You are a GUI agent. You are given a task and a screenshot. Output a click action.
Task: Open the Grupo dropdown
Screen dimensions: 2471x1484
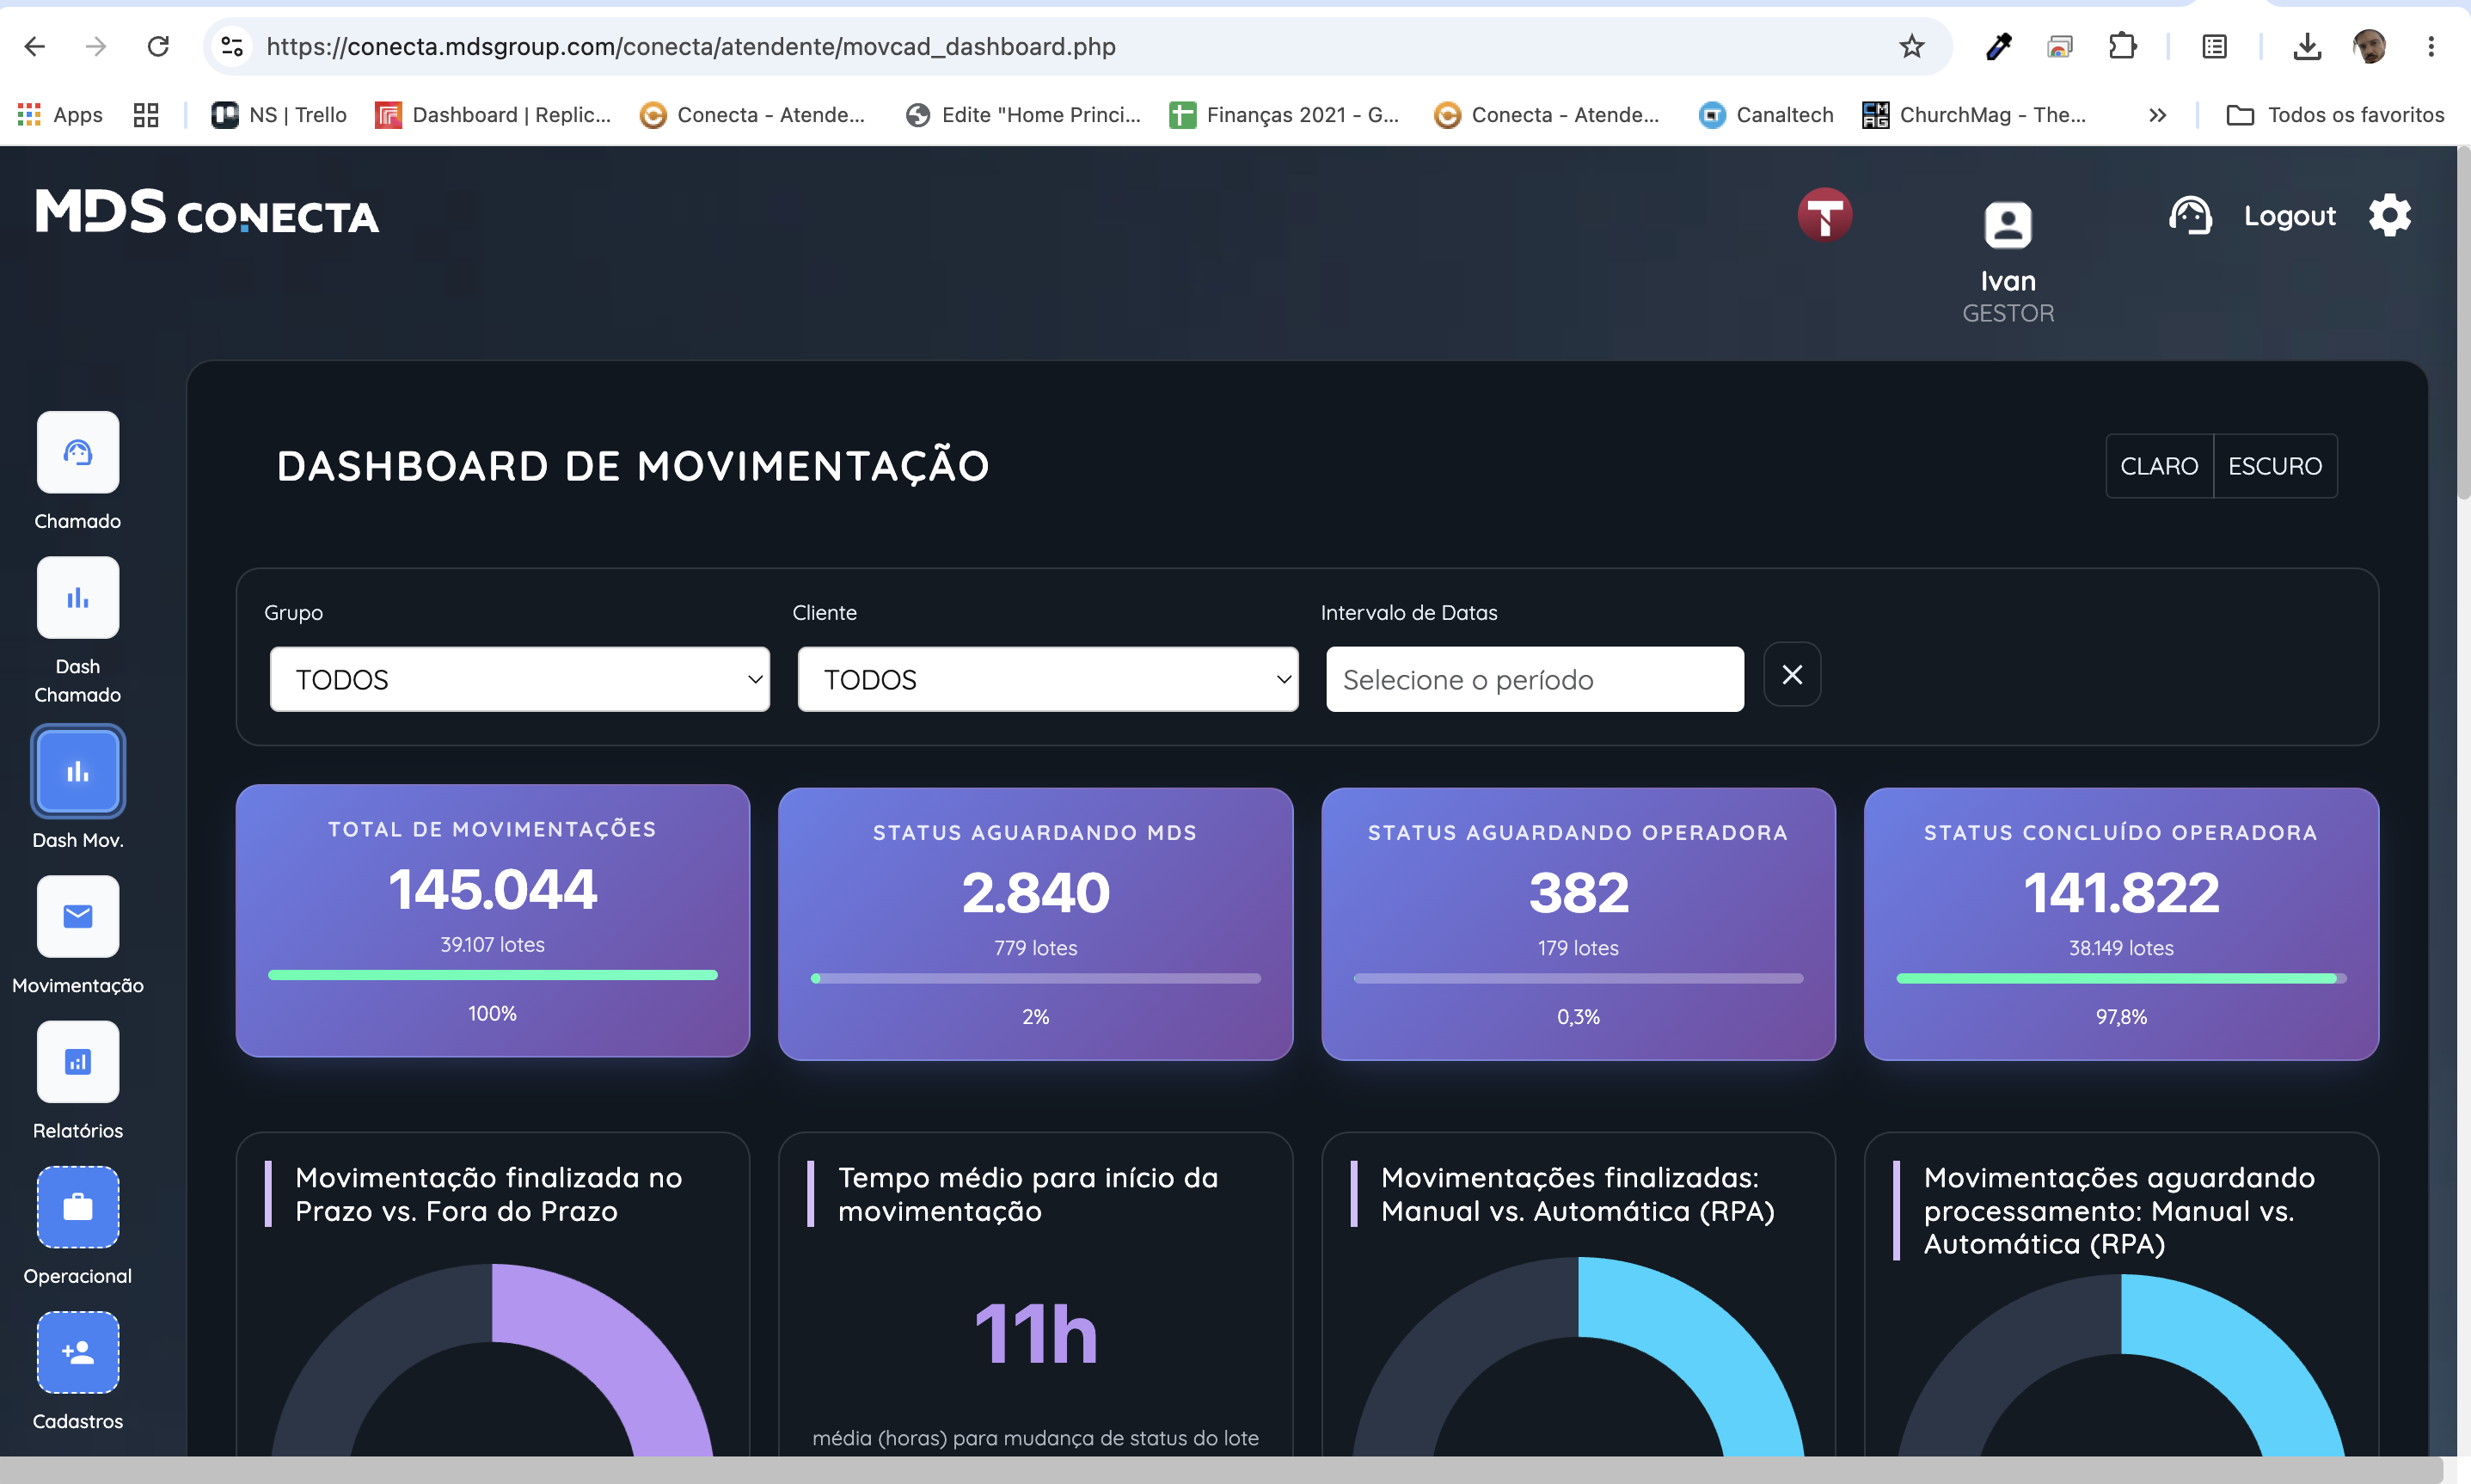(519, 679)
